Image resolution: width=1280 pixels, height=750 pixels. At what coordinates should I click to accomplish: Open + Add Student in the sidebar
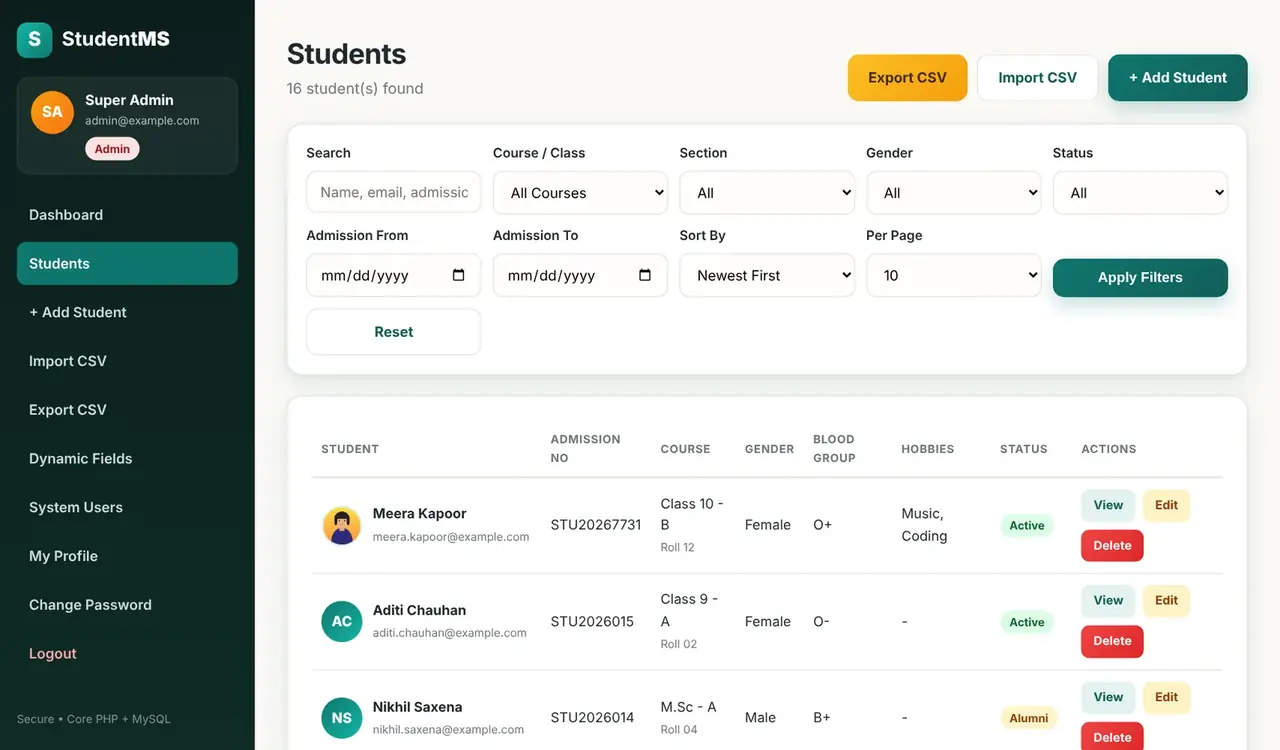click(x=127, y=312)
